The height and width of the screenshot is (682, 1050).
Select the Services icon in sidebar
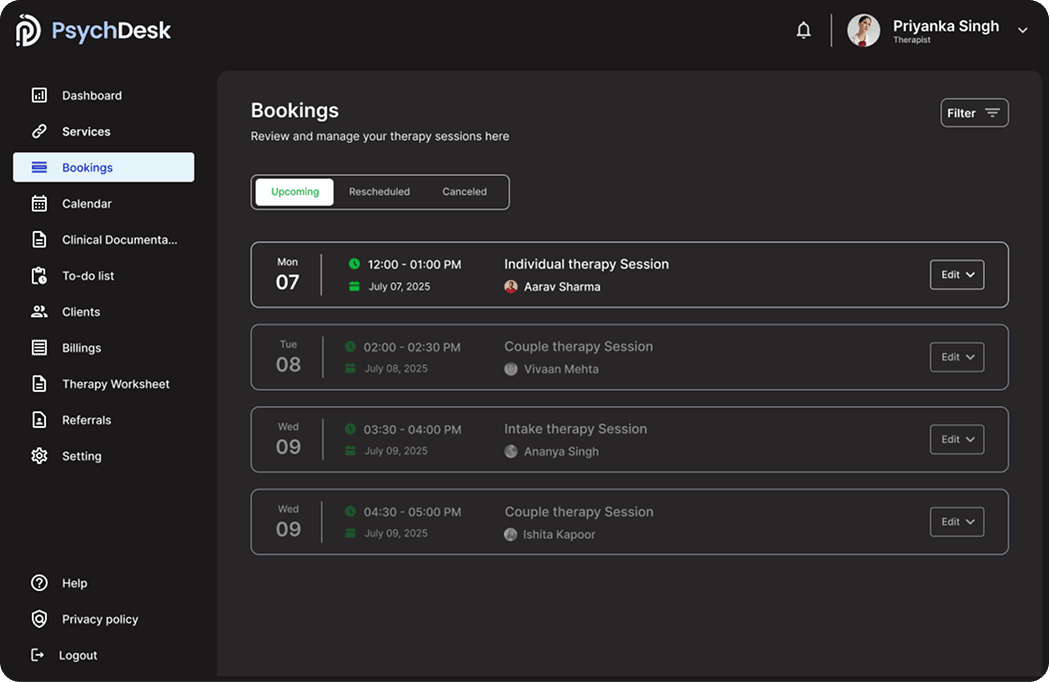(x=38, y=131)
